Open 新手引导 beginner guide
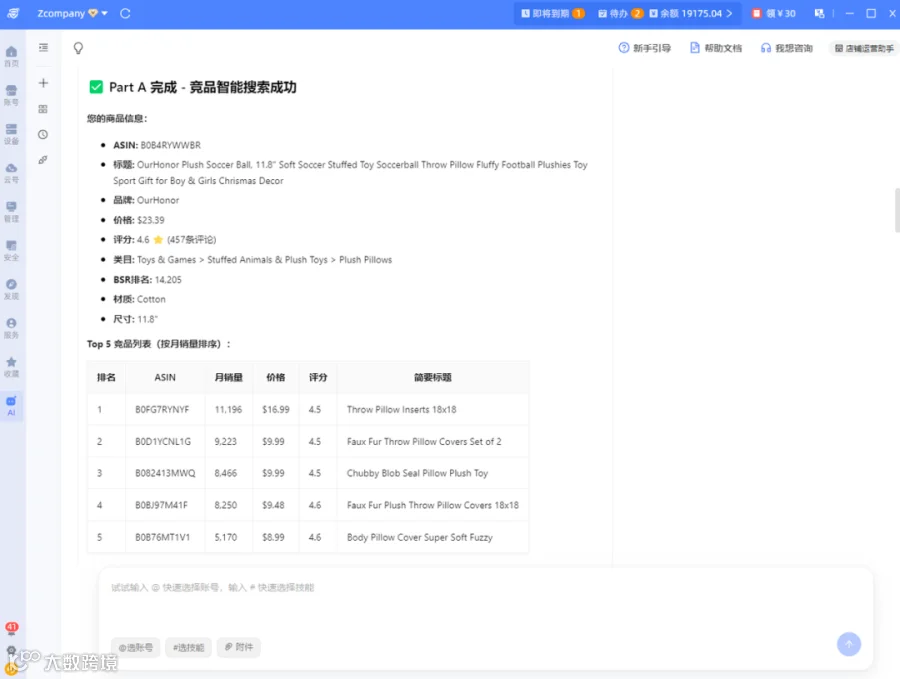The width and height of the screenshot is (900, 679). 645,48
